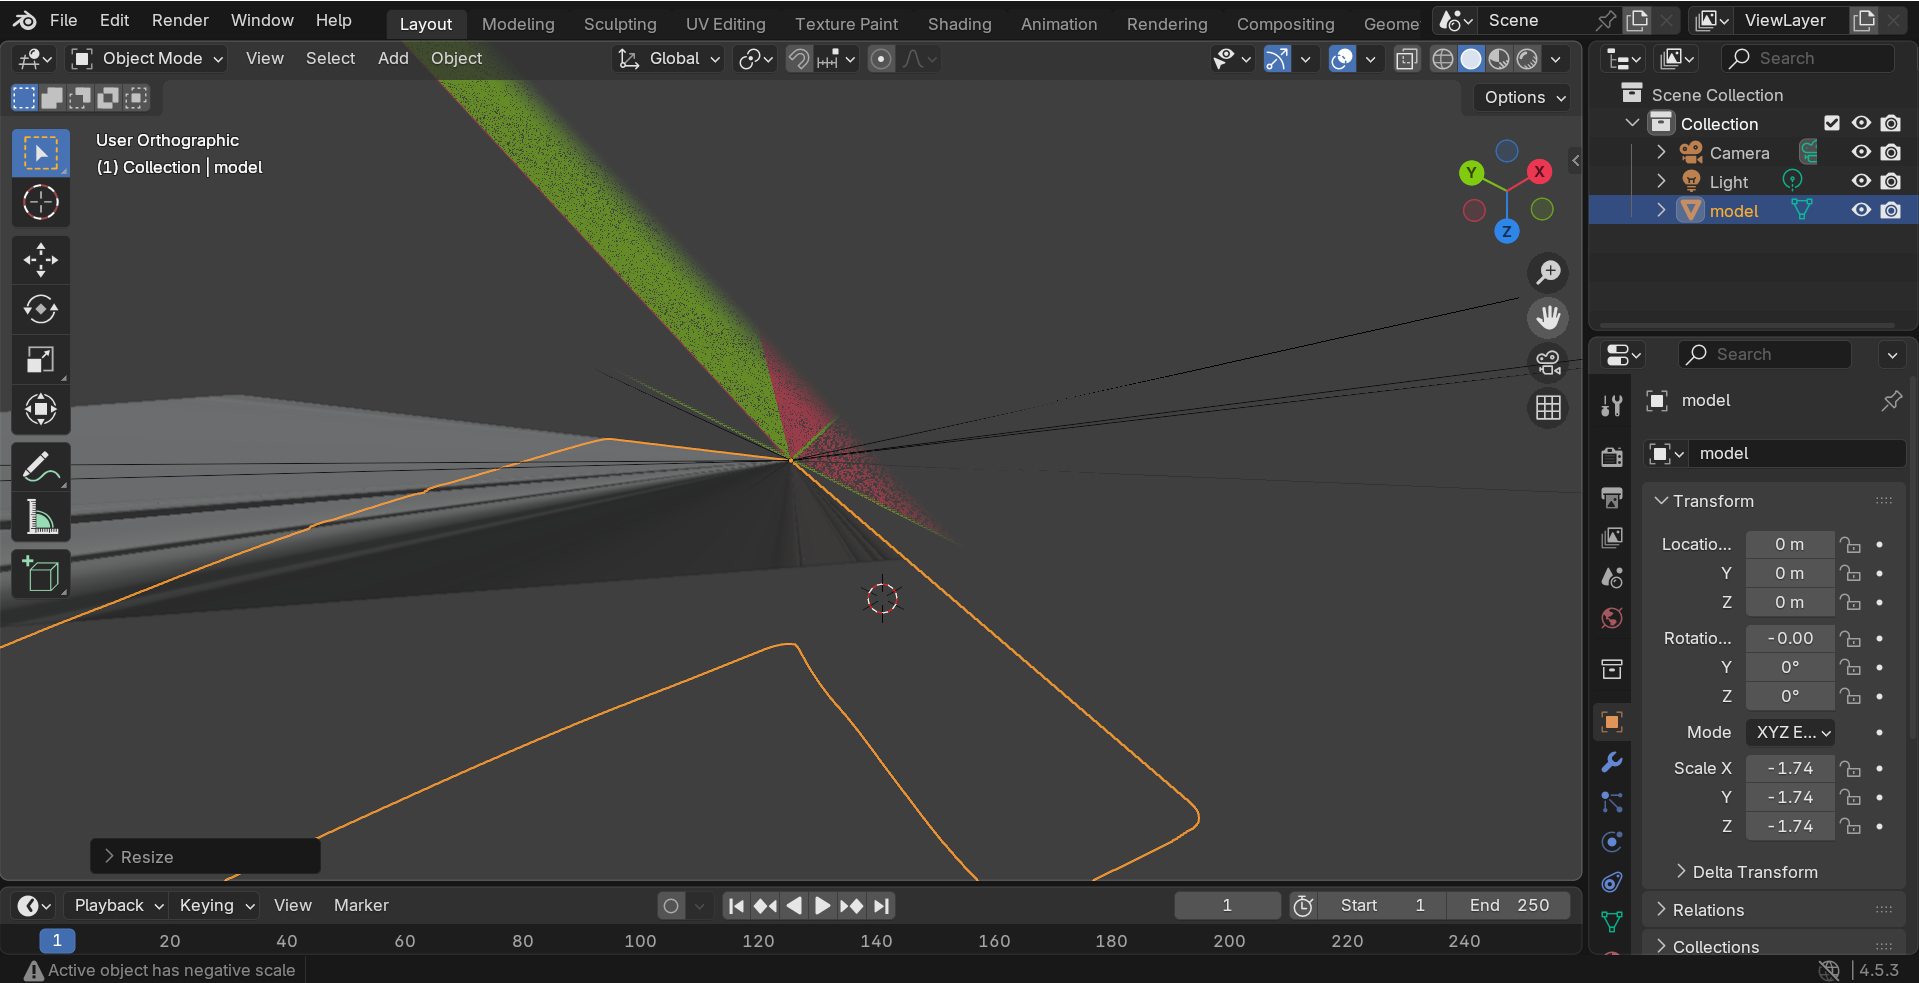This screenshot has height=983, width=1919.
Task: Hide the Camera in viewport
Action: point(1861,152)
